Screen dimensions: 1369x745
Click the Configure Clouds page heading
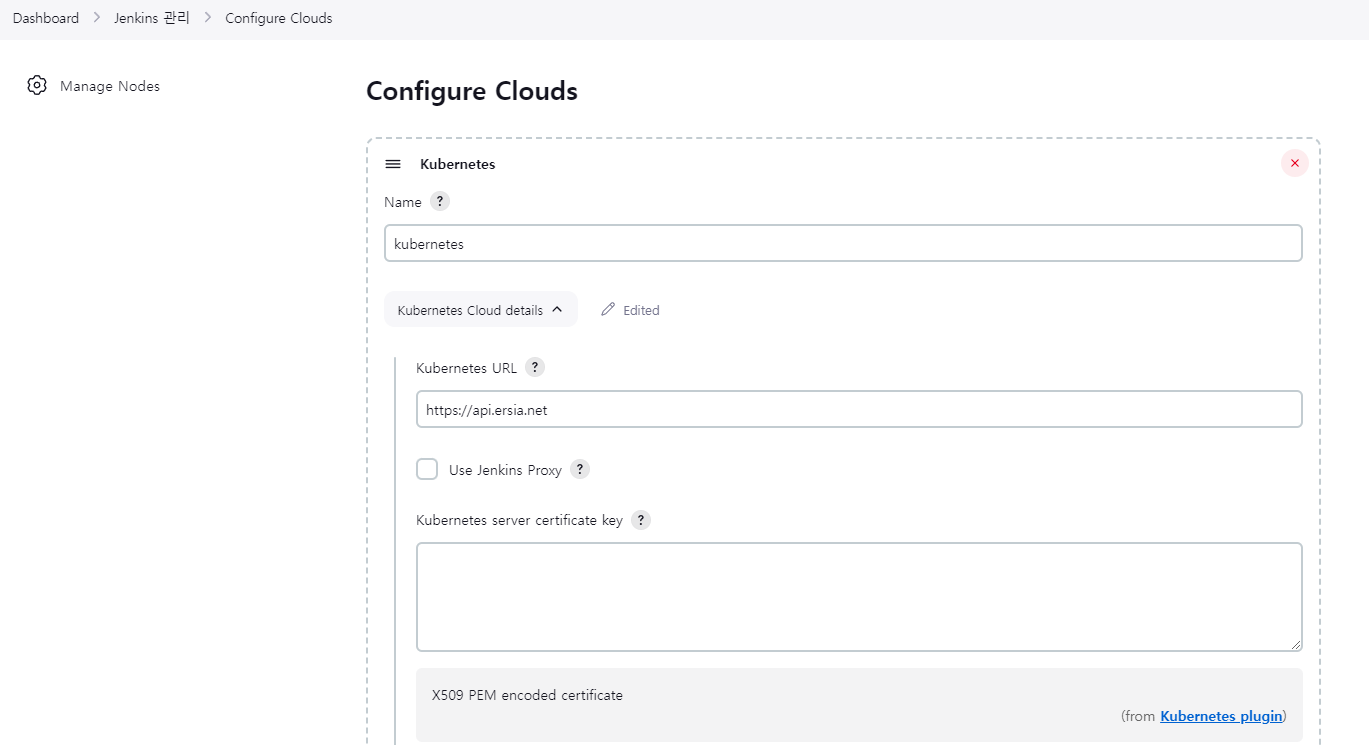point(472,91)
